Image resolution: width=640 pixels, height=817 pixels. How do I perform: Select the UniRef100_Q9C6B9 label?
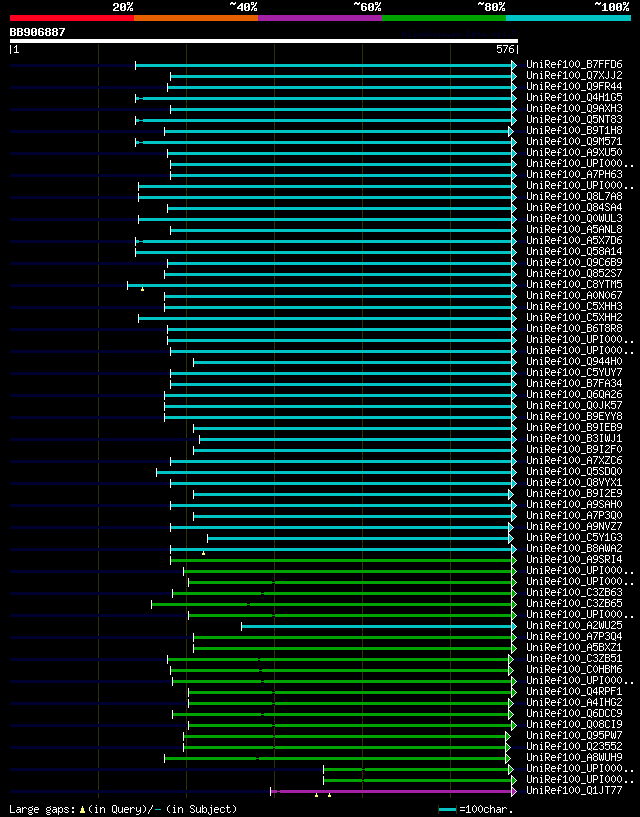(x=574, y=263)
